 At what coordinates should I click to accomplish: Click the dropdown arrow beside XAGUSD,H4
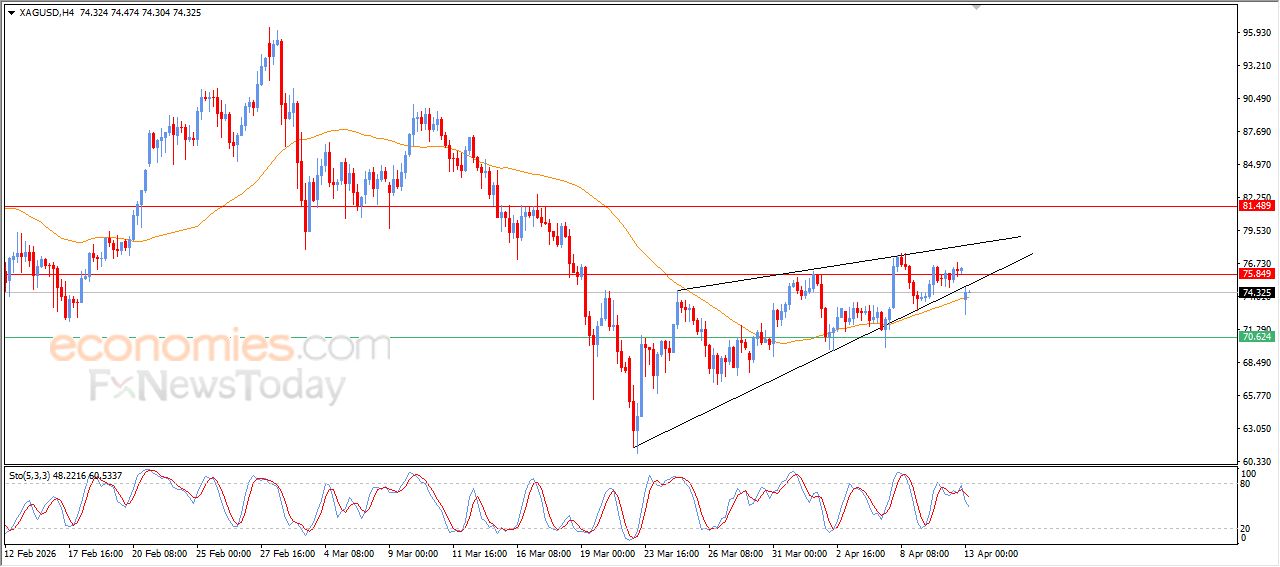[x=11, y=13]
